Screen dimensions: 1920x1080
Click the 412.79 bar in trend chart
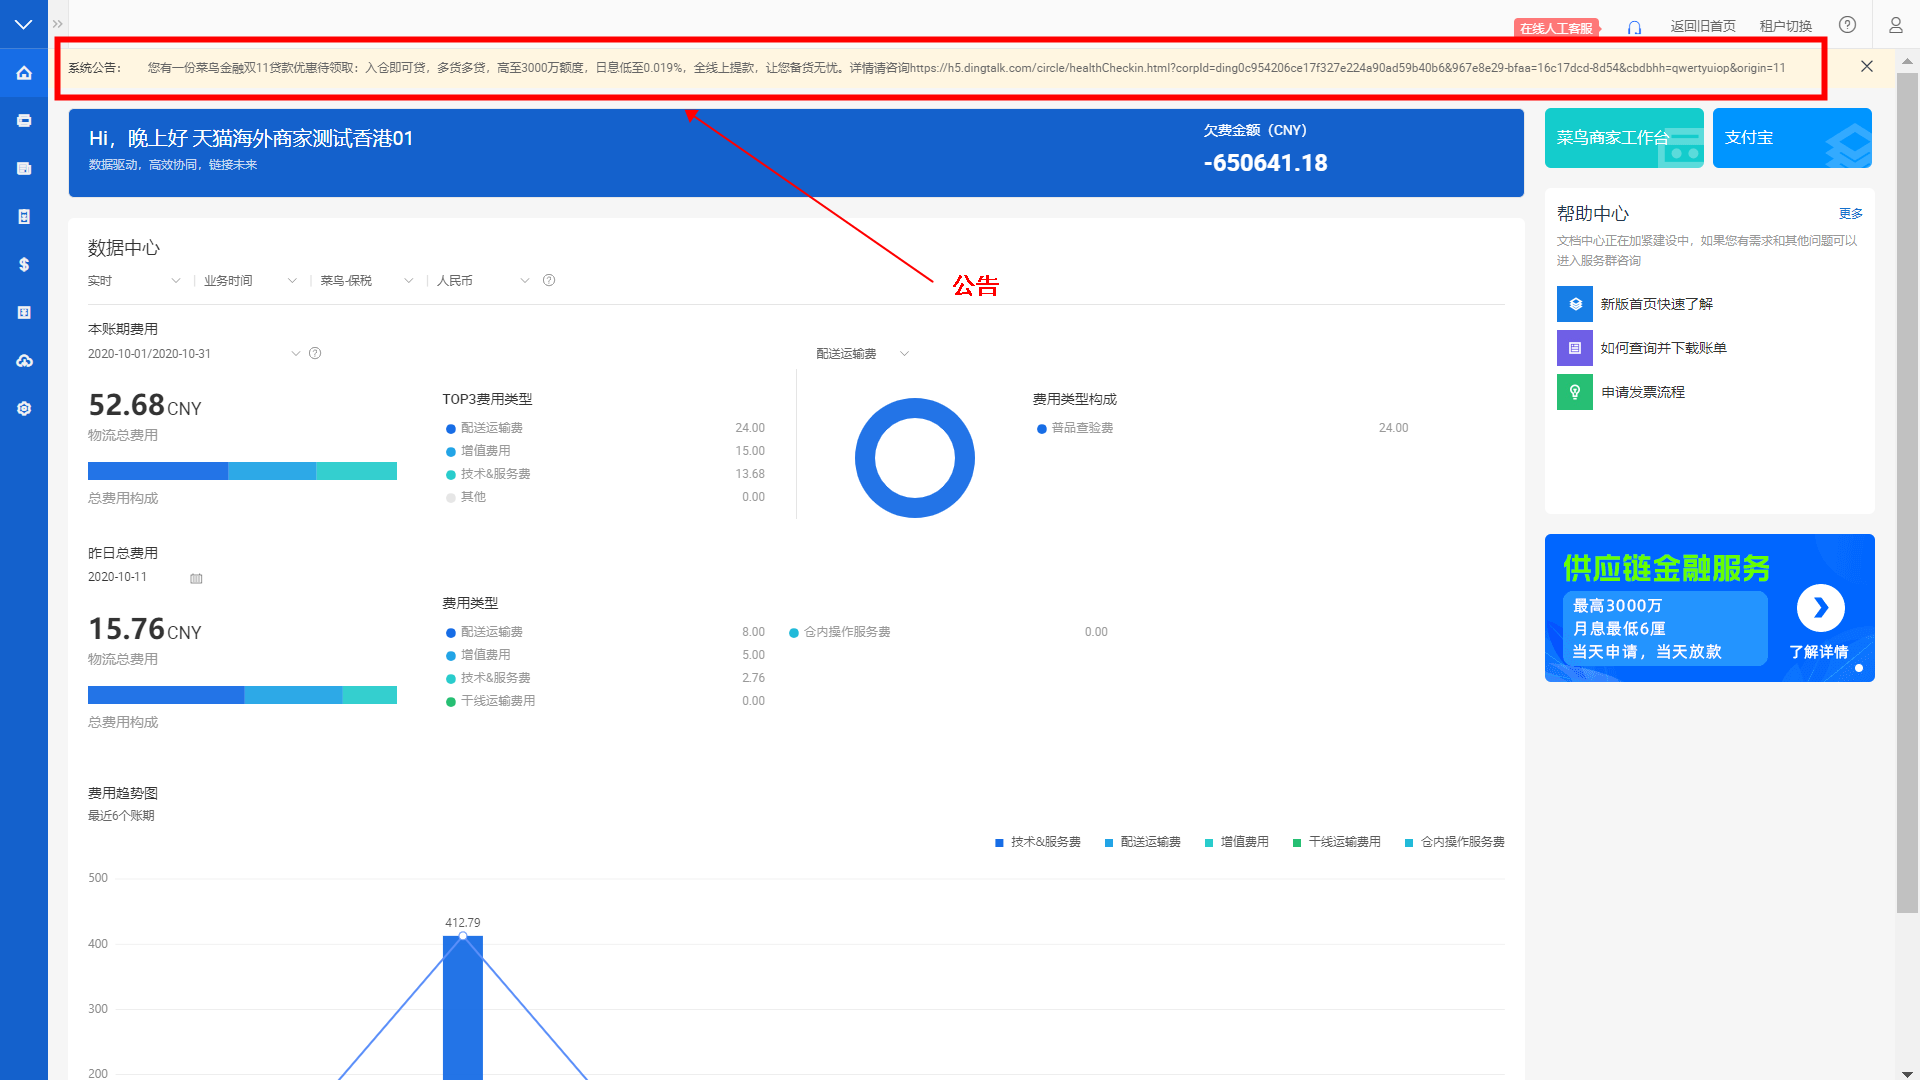pyautogui.click(x=463, y=1008)
